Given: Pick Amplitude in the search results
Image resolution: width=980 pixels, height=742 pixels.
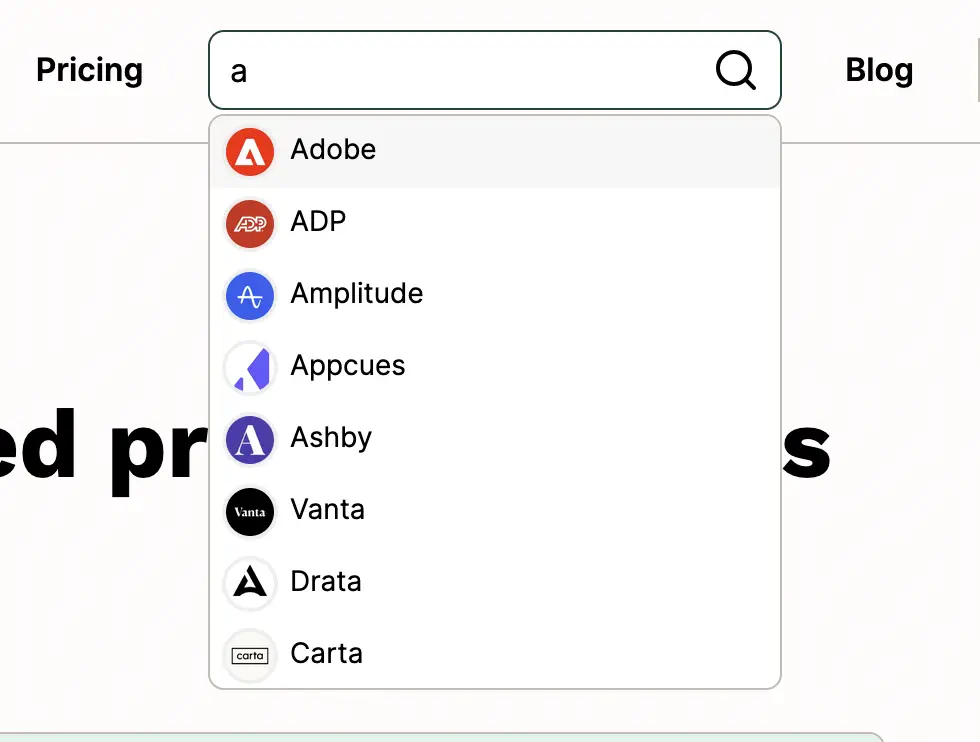Looking at the screenshot, I should click(495, 296).
